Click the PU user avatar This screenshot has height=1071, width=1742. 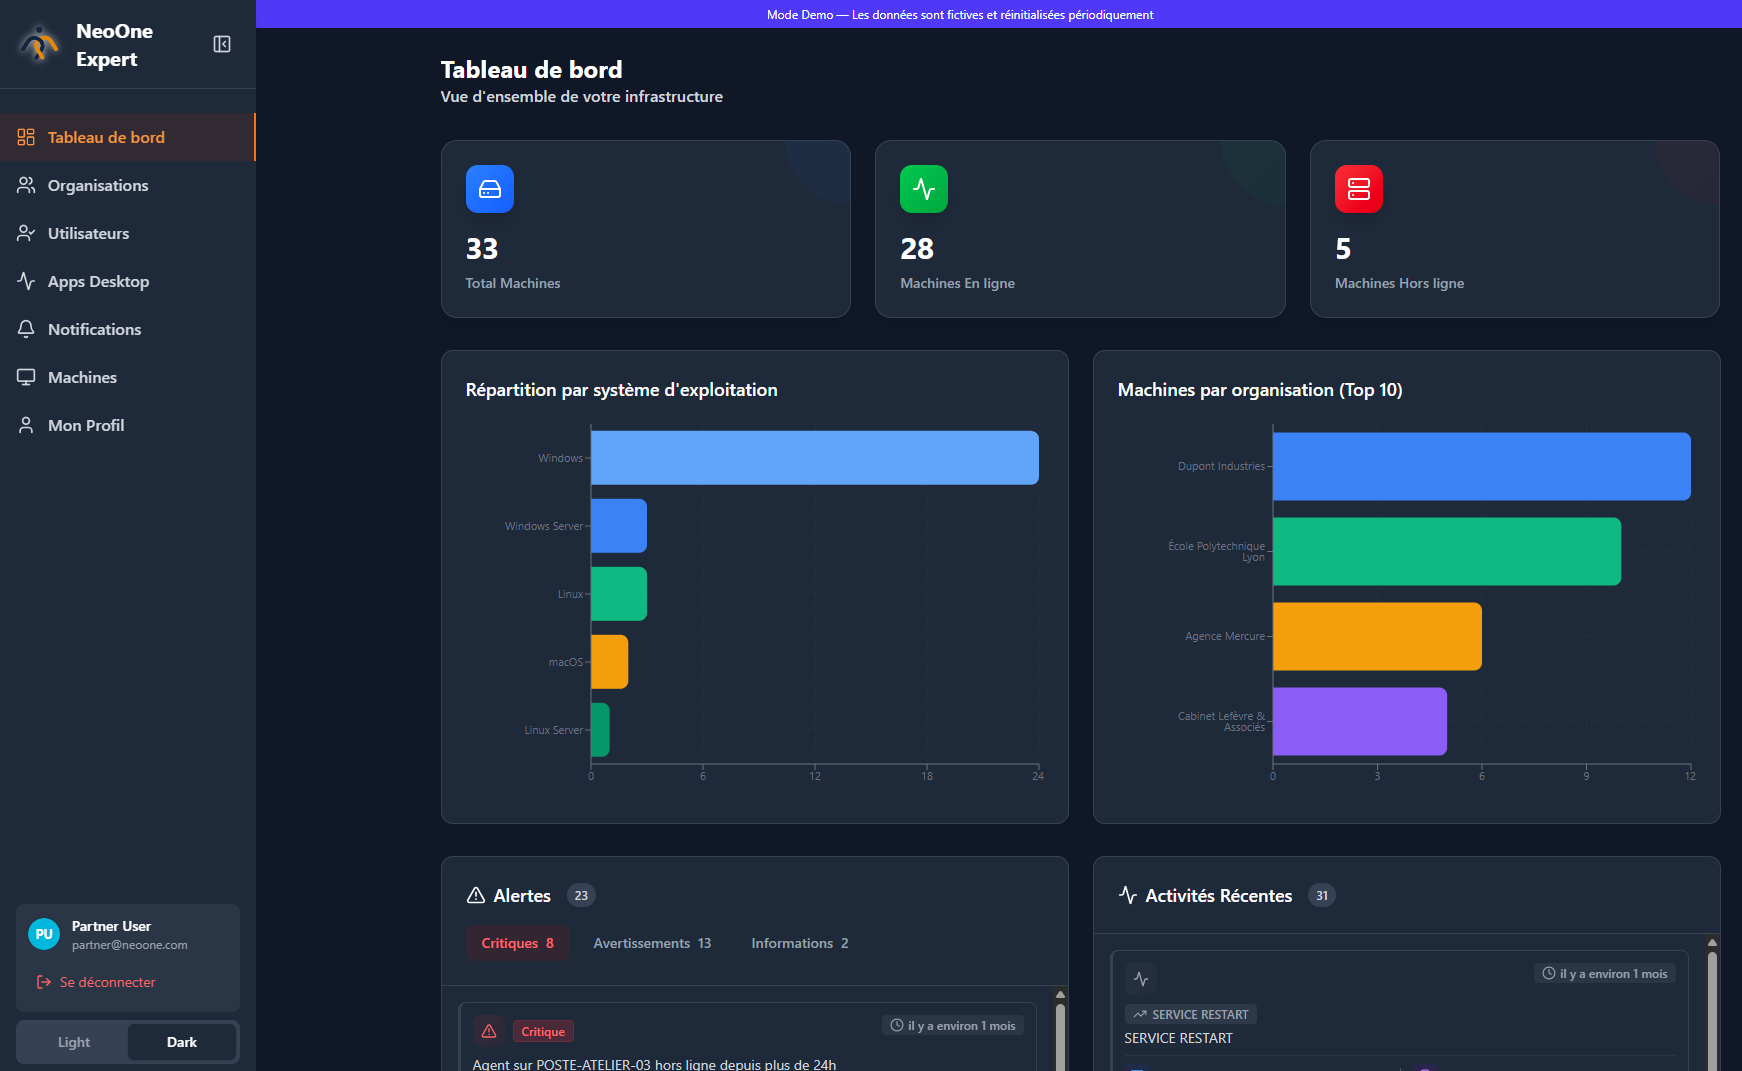[x=44, y=934]
